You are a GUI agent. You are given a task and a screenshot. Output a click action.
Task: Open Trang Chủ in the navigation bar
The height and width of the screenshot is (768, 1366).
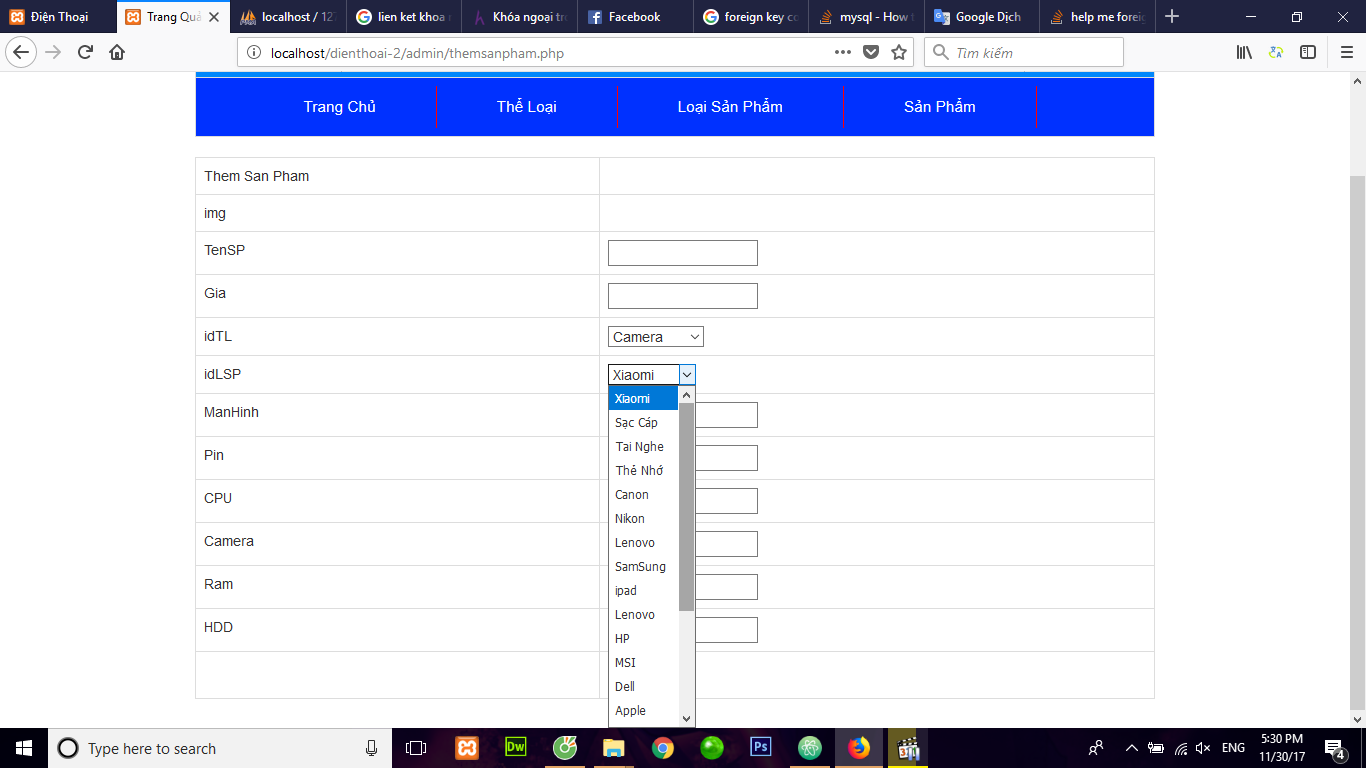point(340,107)
